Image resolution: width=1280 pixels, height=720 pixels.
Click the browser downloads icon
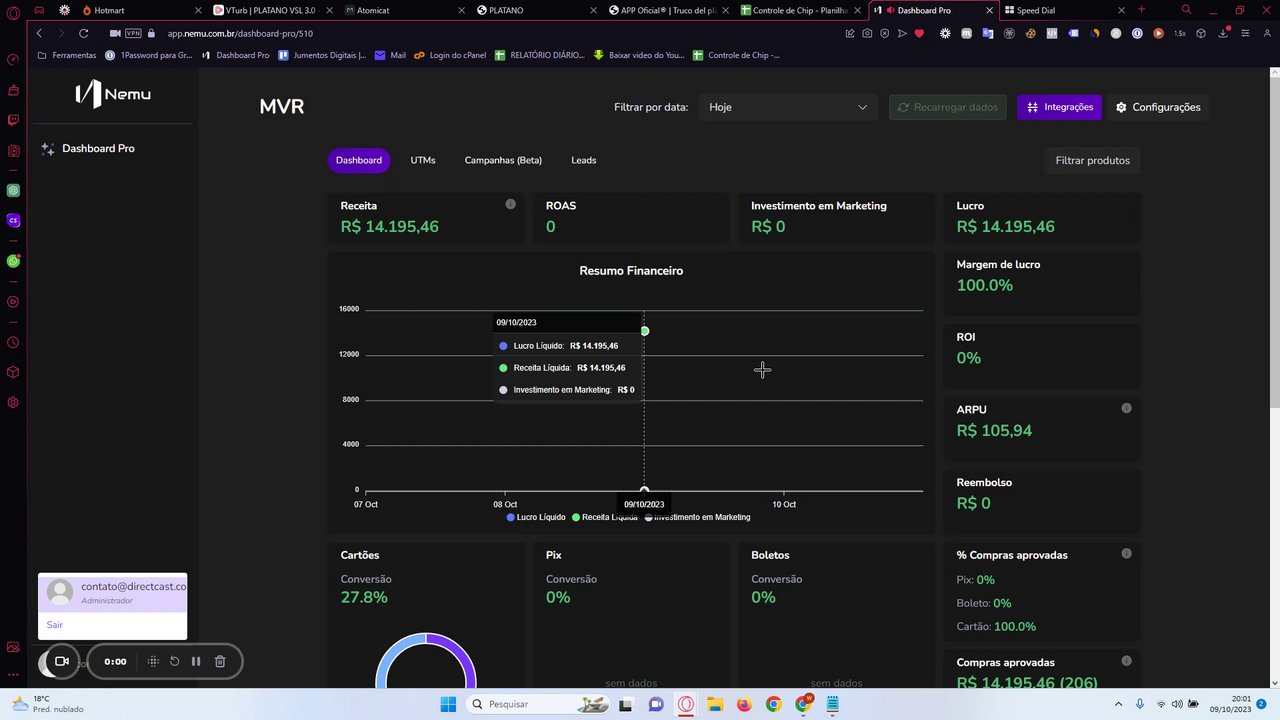(1223, 33)
